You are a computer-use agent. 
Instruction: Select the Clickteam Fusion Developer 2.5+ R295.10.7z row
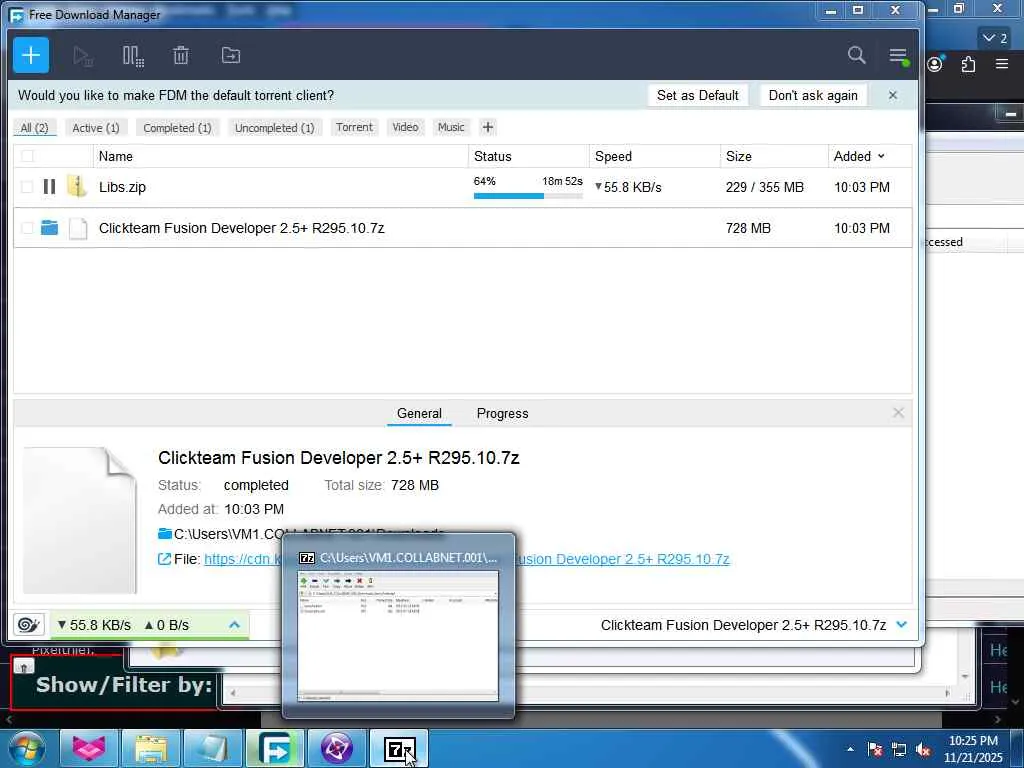tap(462, 228)
